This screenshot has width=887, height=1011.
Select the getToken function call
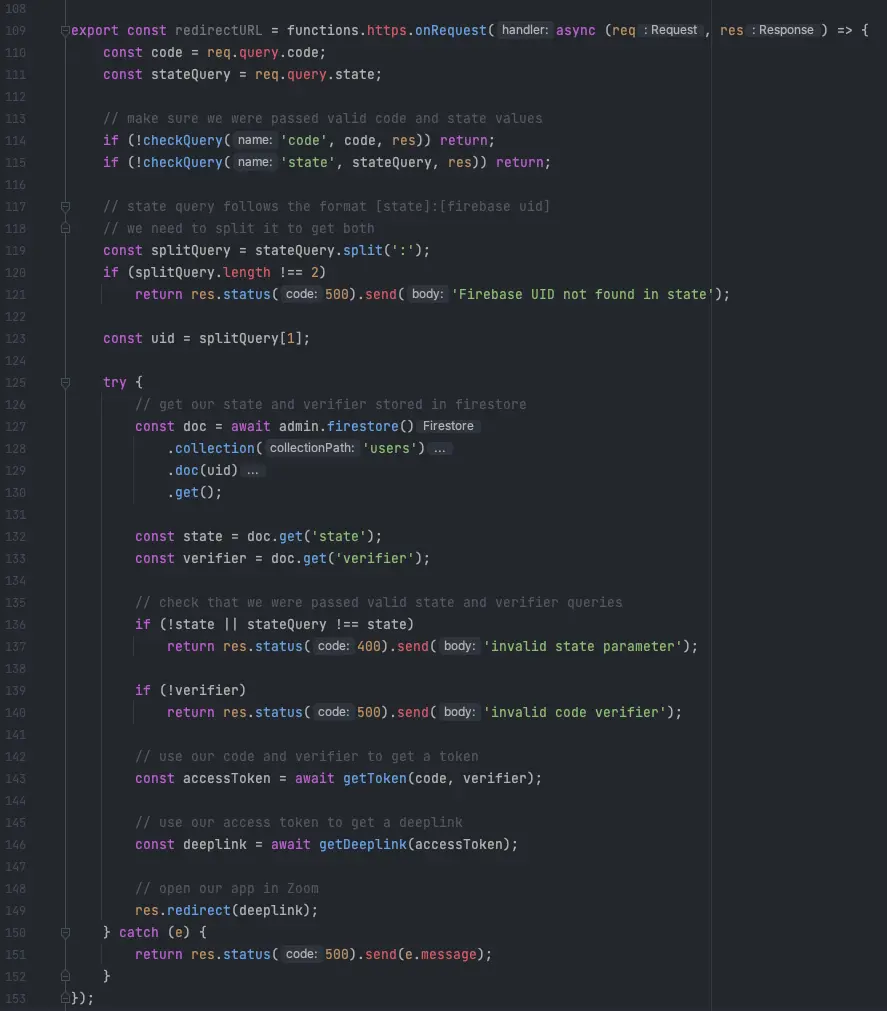click(375, 778)
